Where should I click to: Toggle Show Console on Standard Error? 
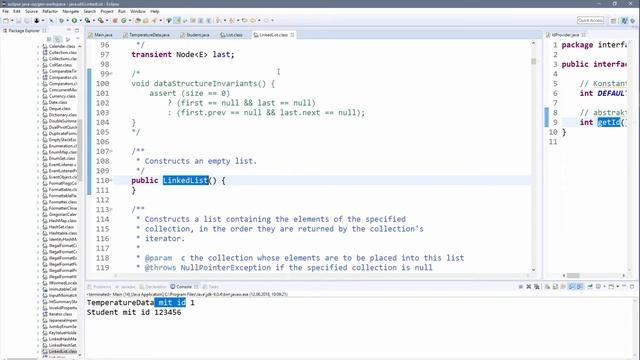(x=580, y=287)
